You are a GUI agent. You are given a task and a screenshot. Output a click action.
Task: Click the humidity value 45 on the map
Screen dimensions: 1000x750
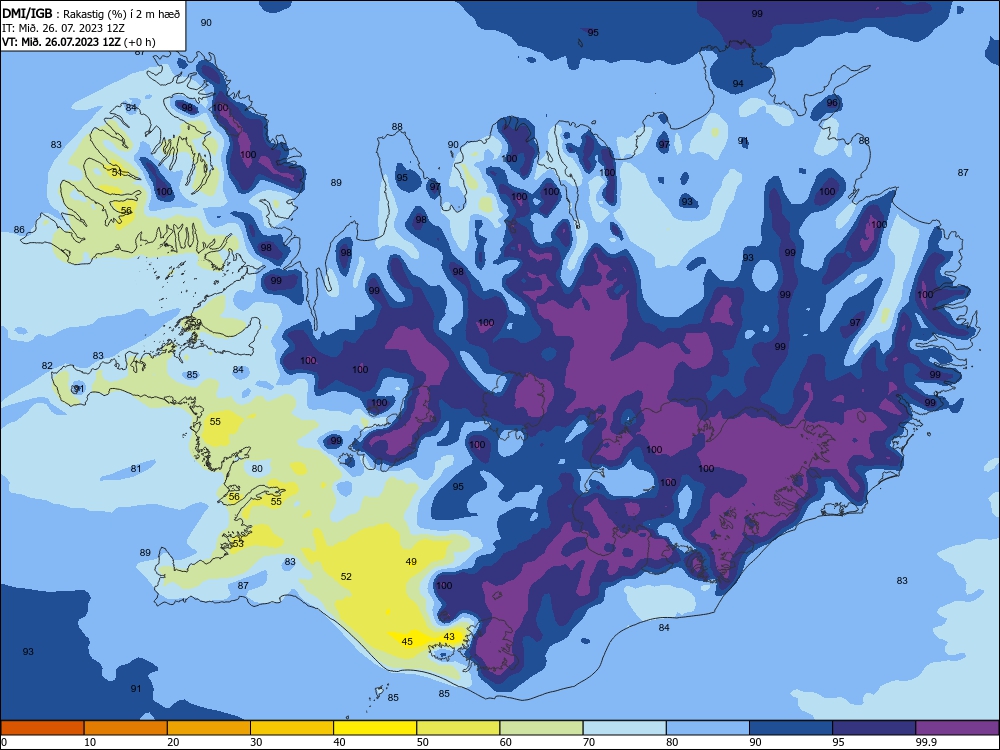(407, 642)
